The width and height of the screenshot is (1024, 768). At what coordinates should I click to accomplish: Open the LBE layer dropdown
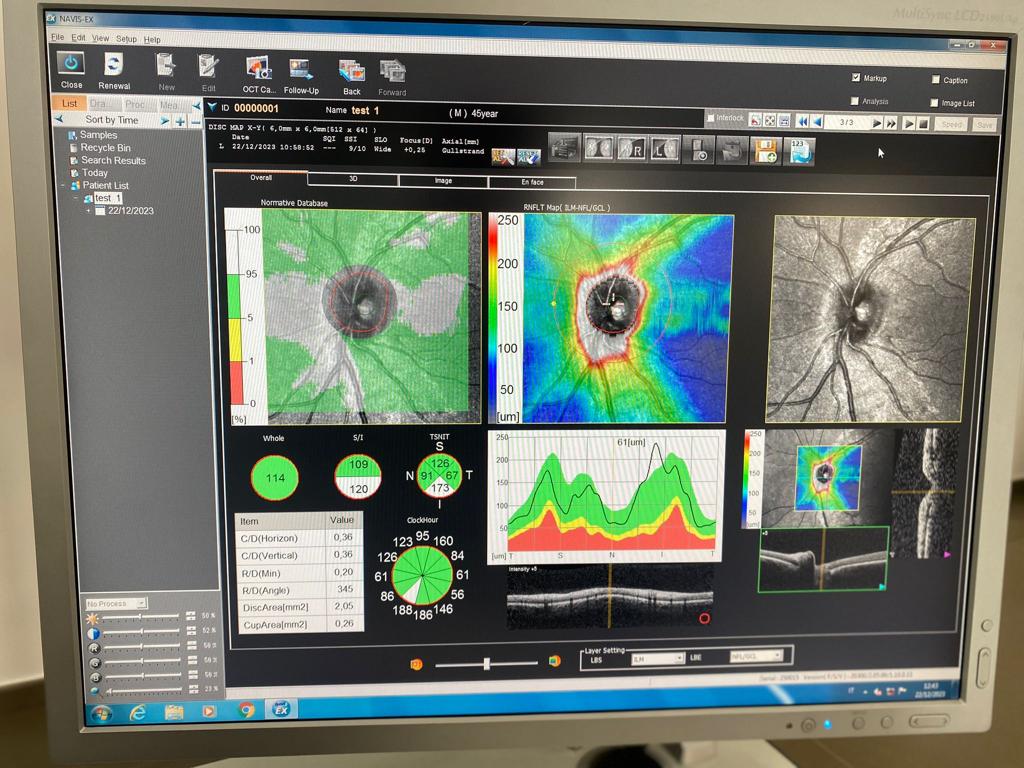756,656
